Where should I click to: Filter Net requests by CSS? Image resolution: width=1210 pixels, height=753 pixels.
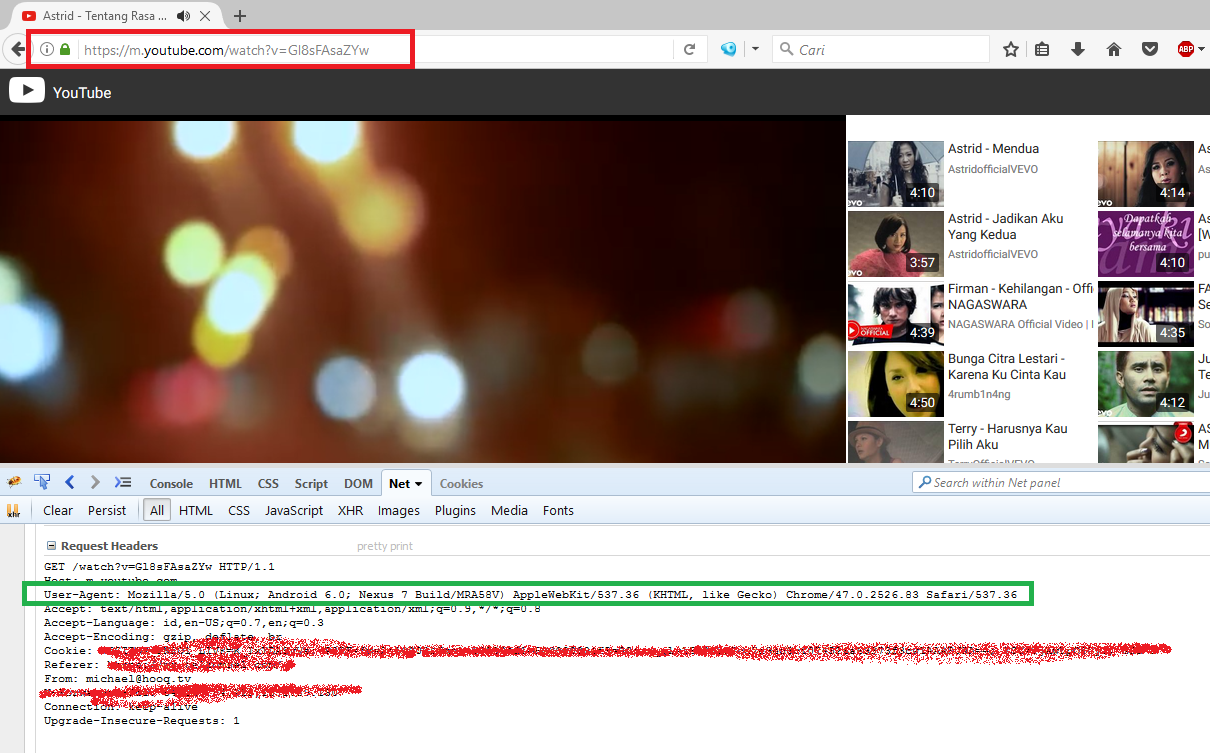(x=239, y=510)
